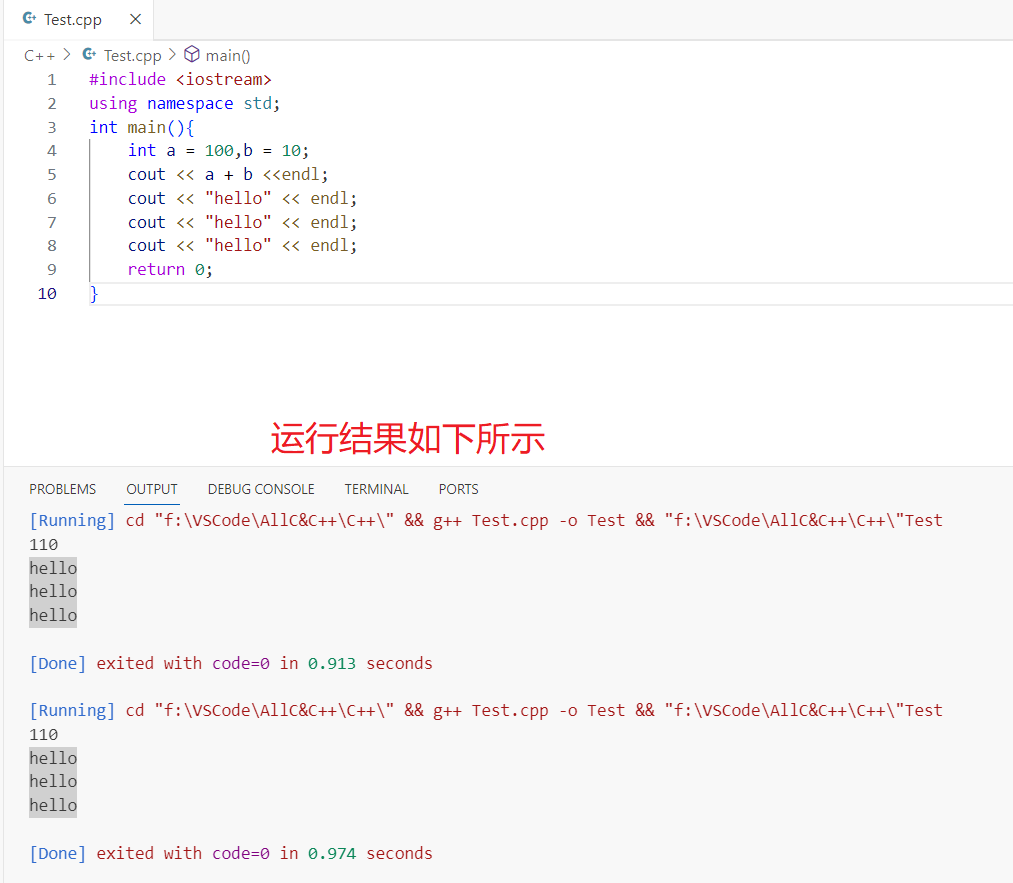This screenshot has width=1013, height=883.
Task: Select line number 10 in the gutter
Action: tap(47, 294)
